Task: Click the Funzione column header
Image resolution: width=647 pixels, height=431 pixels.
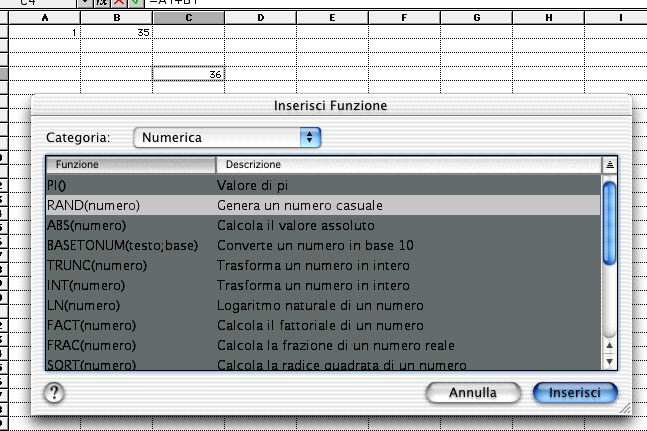Action: (x=130, y=164)
